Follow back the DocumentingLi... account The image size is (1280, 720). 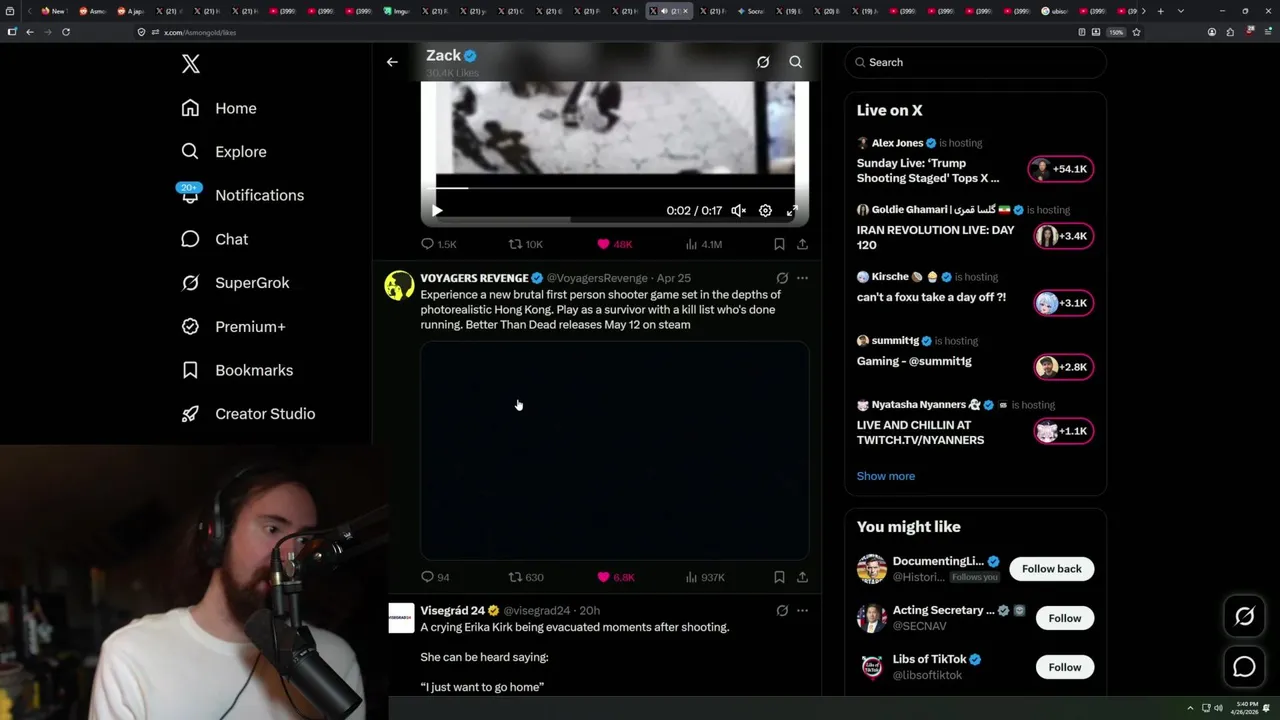[x=1052, y=569]
